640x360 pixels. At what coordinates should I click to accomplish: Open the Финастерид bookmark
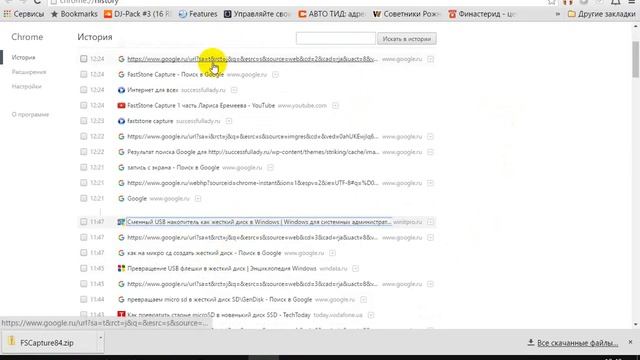tap(482, 14)
